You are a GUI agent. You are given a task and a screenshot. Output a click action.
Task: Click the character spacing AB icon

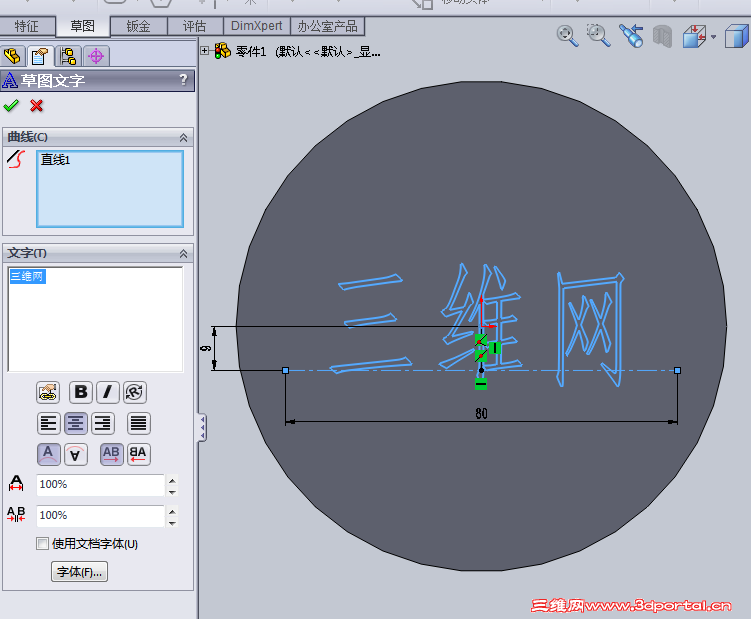click(16, 514)
